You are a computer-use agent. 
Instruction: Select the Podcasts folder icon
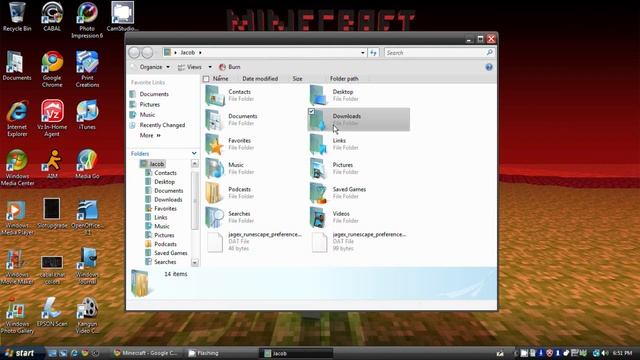point(215,193)
